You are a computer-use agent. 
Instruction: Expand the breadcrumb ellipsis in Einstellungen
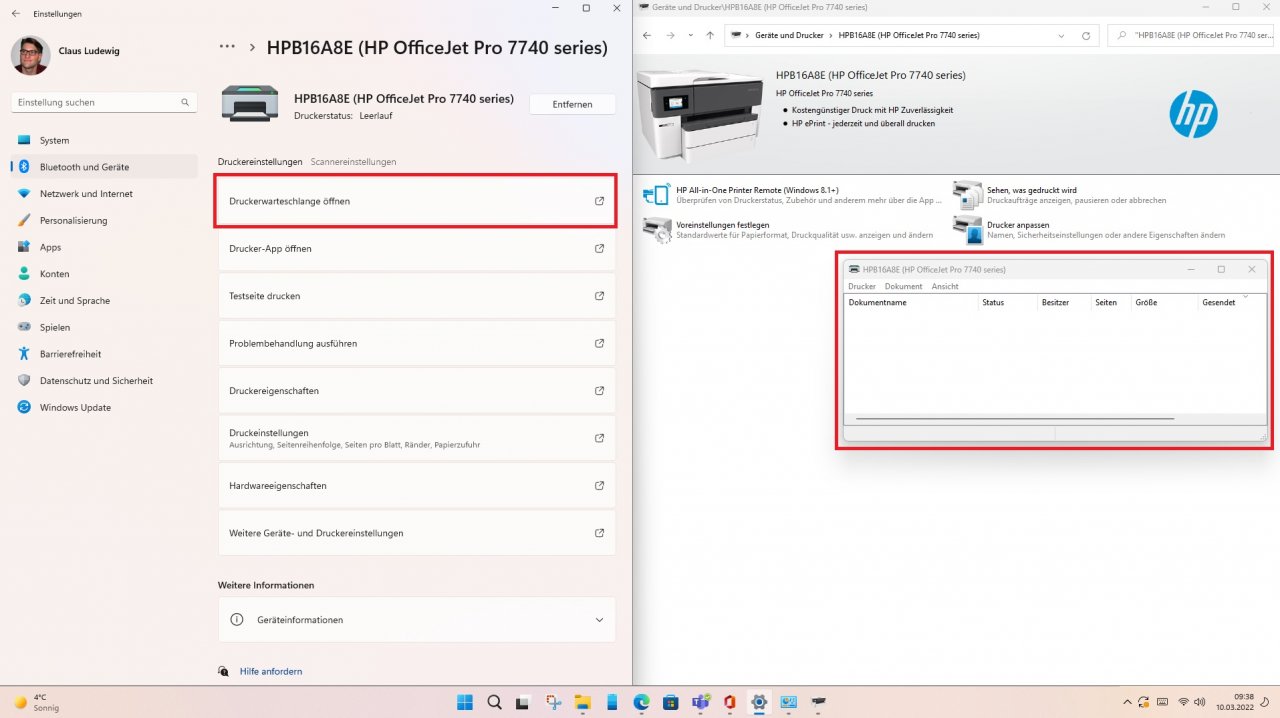227,47
